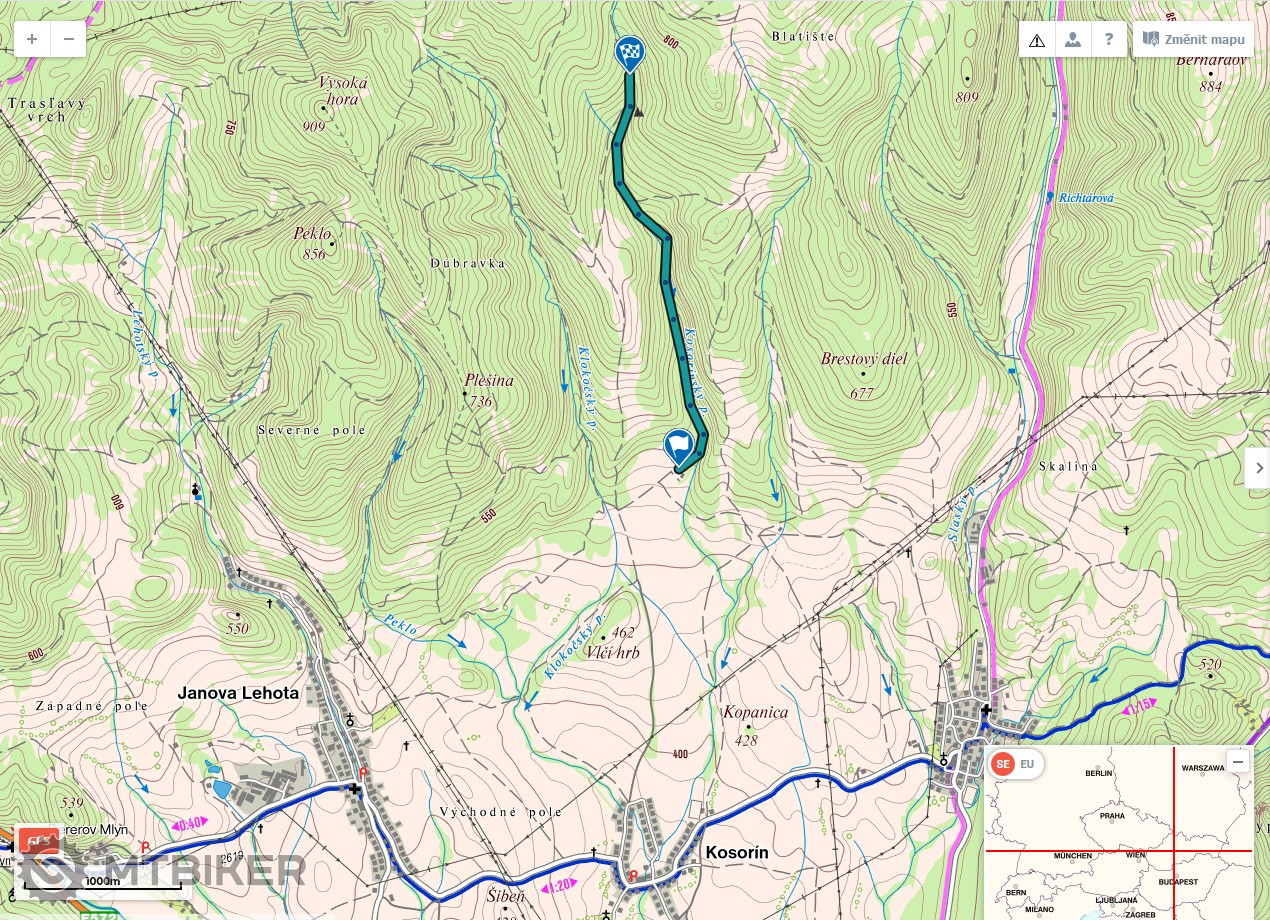1270x920 pixels.
Task: Collapse the overview minimap
Action: coord(1238,762)
